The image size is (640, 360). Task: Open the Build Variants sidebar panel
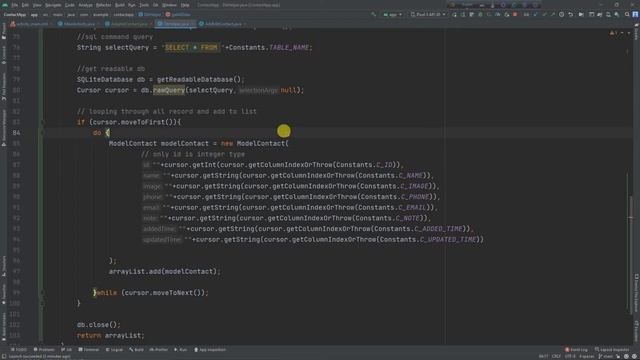pos(4,327)
